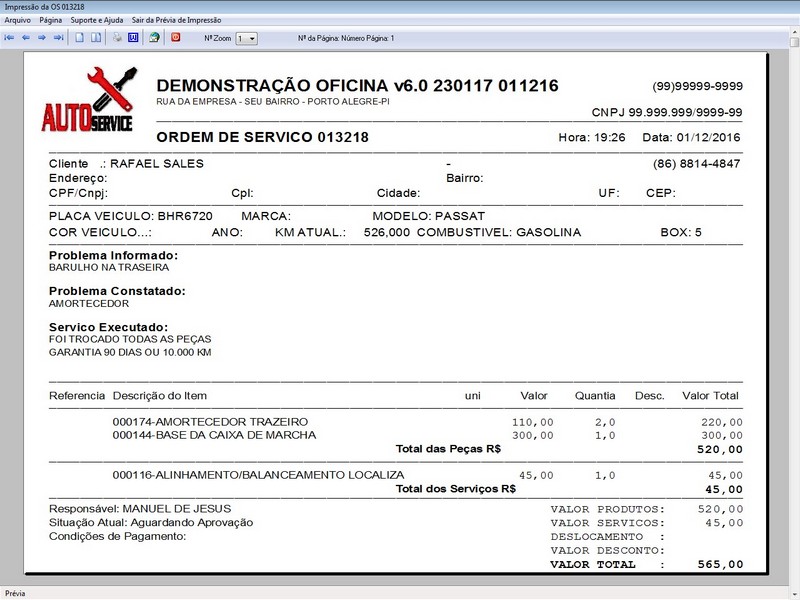Screen dimensions: 800x600
Task: Open the Página menu
Action: coord(51,20)
